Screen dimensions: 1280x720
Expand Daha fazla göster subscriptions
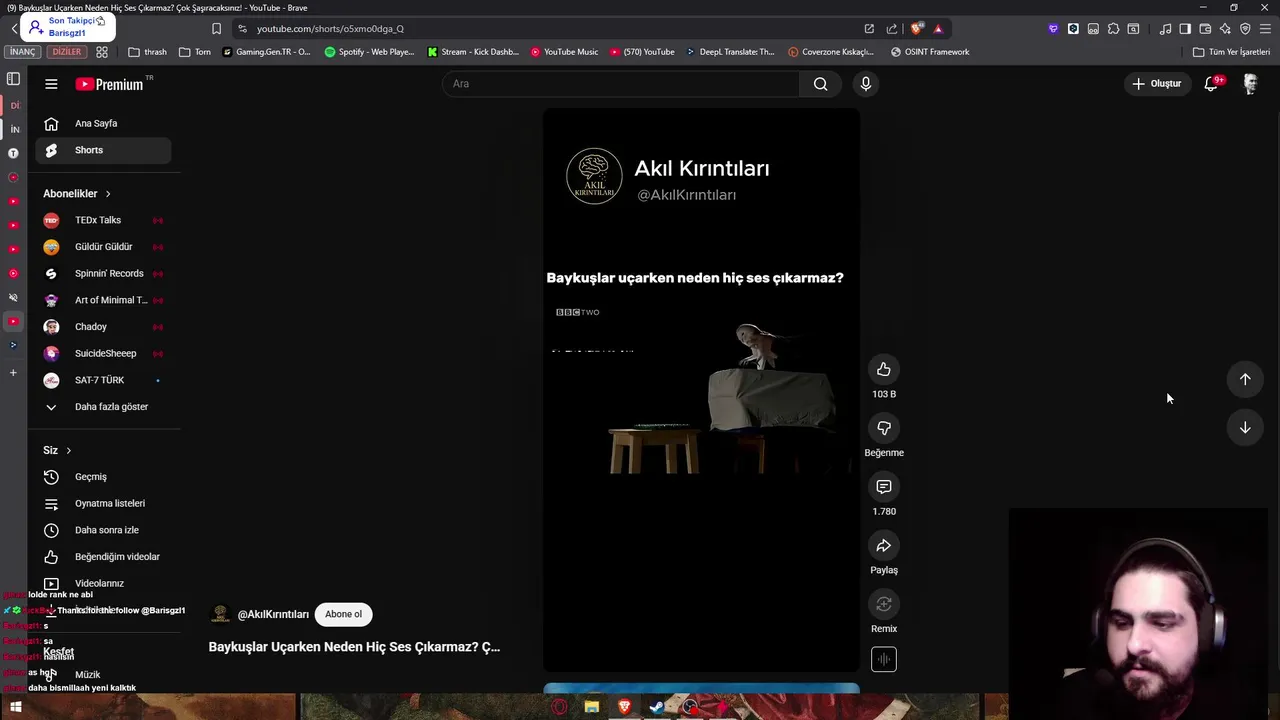tap(103, 407)
